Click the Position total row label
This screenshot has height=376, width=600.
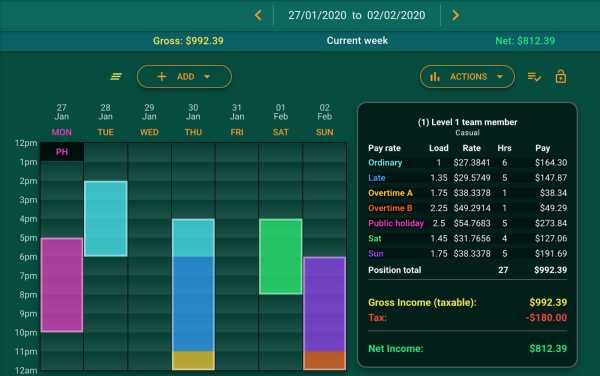tap(395, 270)
